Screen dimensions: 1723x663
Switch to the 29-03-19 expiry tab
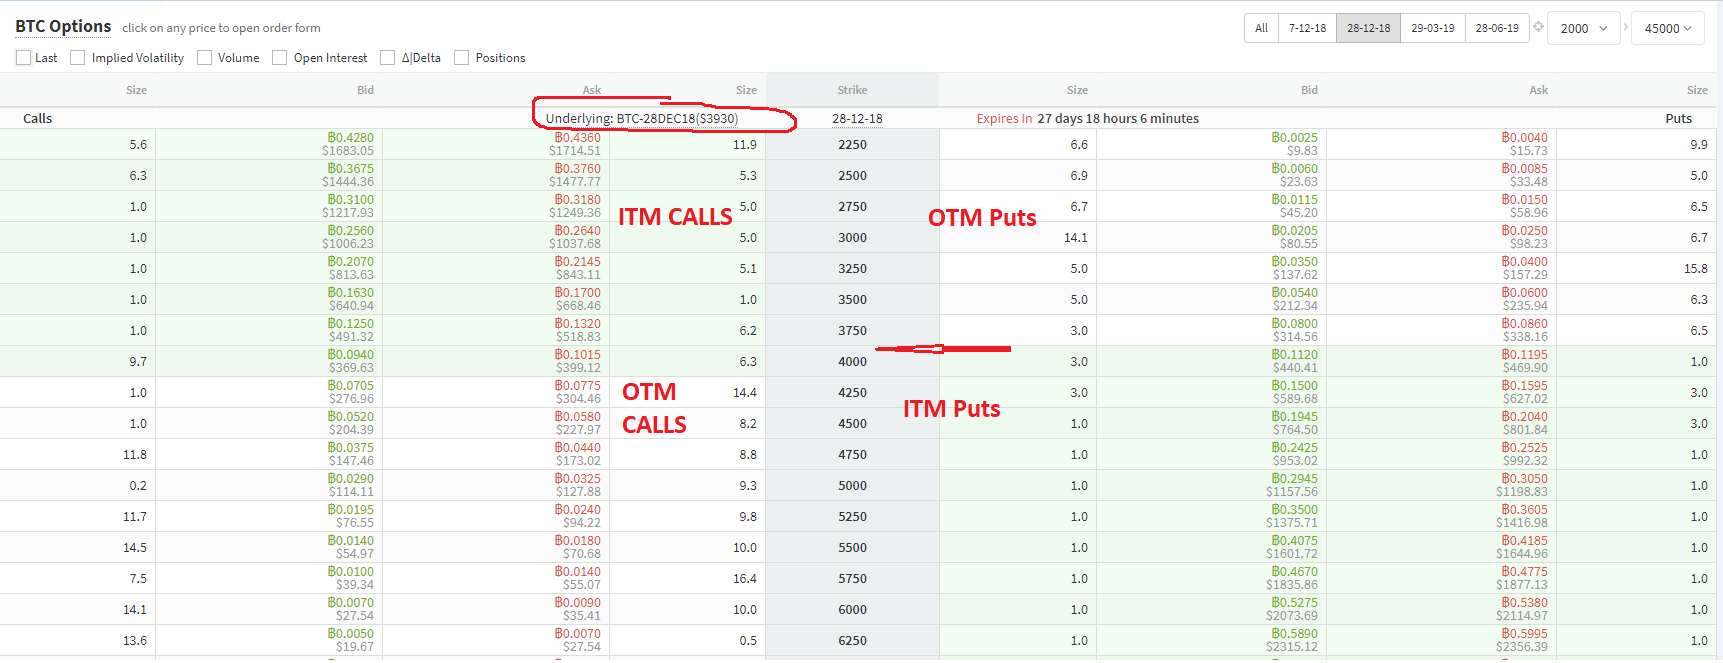click(x=1432, y=28)
